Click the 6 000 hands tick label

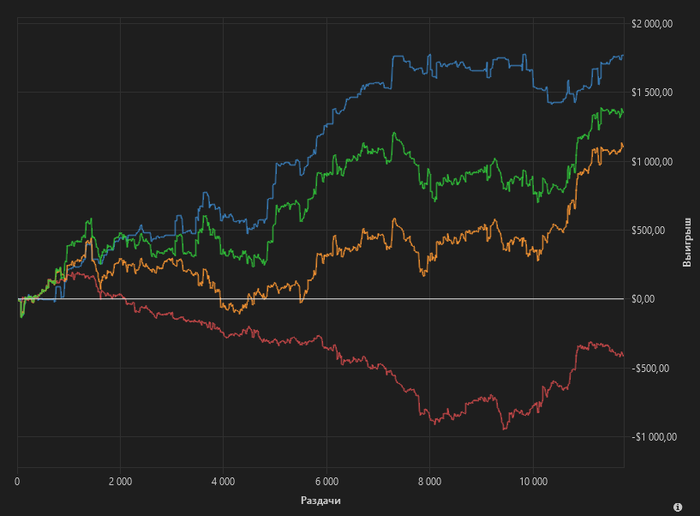coord(326,482)
